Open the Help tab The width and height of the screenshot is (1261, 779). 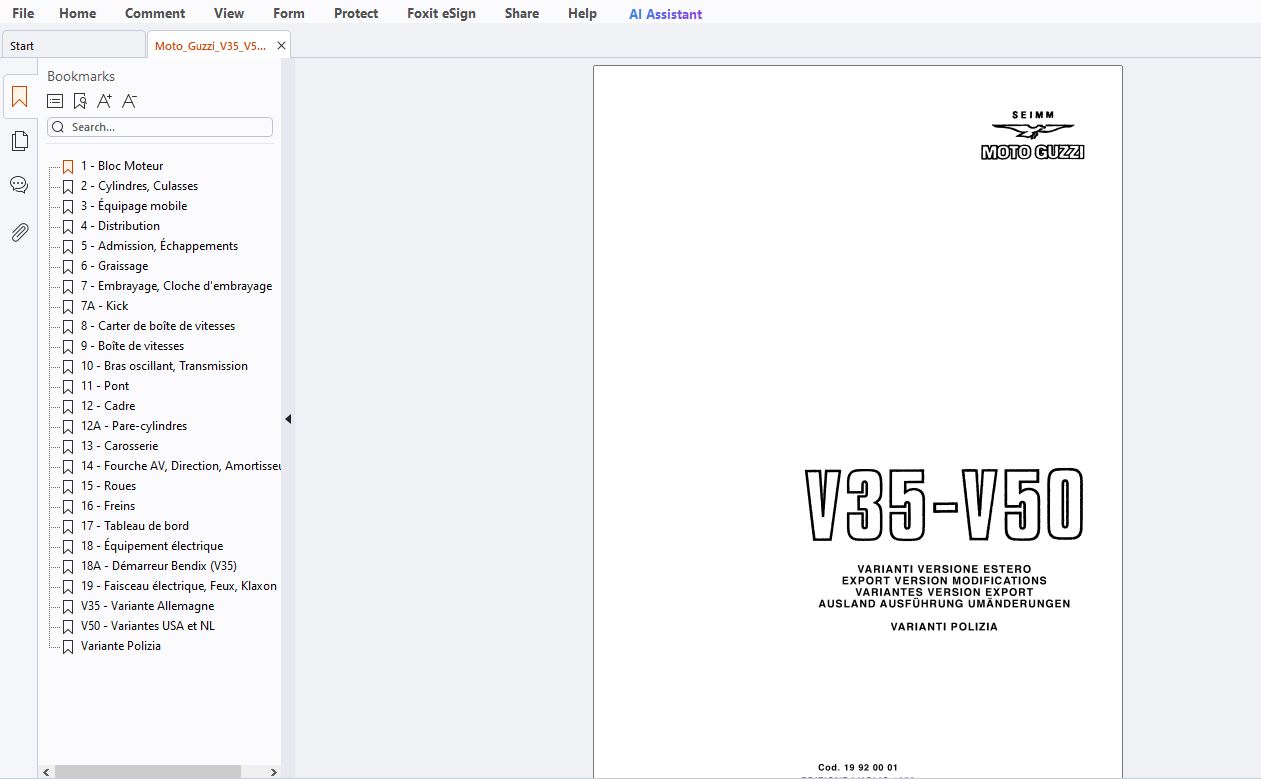tap(582, 13)
